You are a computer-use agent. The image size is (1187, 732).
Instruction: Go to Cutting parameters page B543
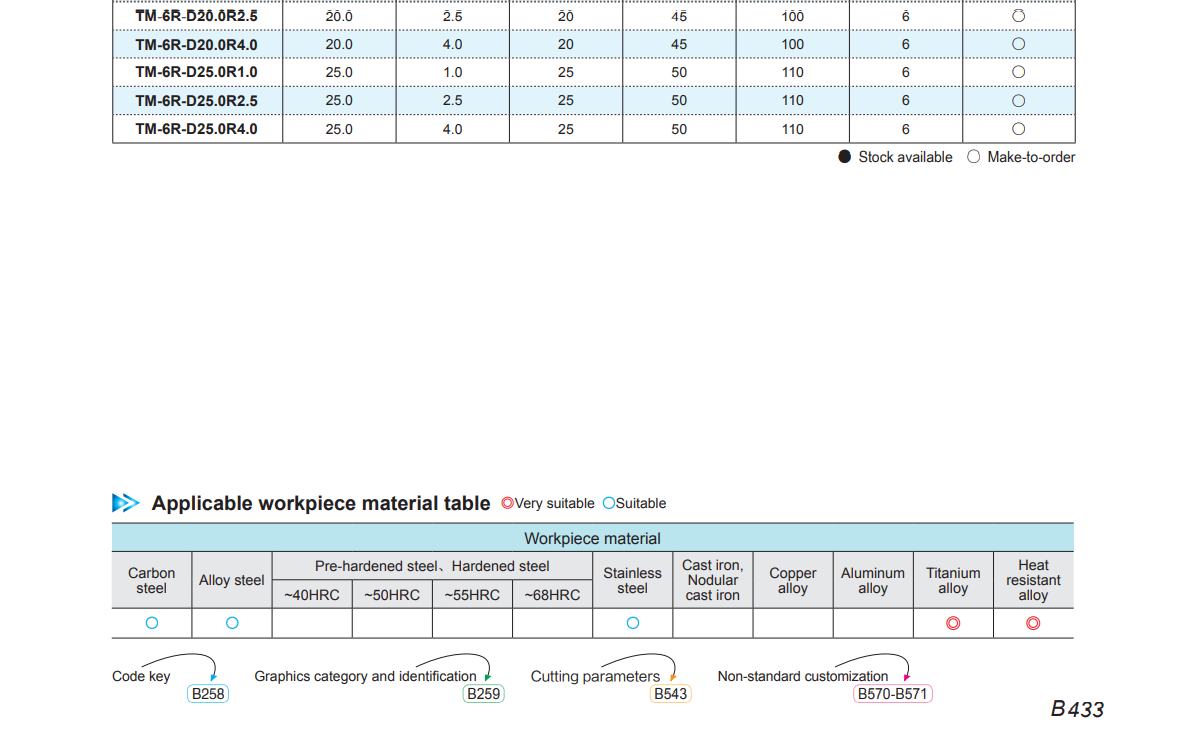[670, 693]
